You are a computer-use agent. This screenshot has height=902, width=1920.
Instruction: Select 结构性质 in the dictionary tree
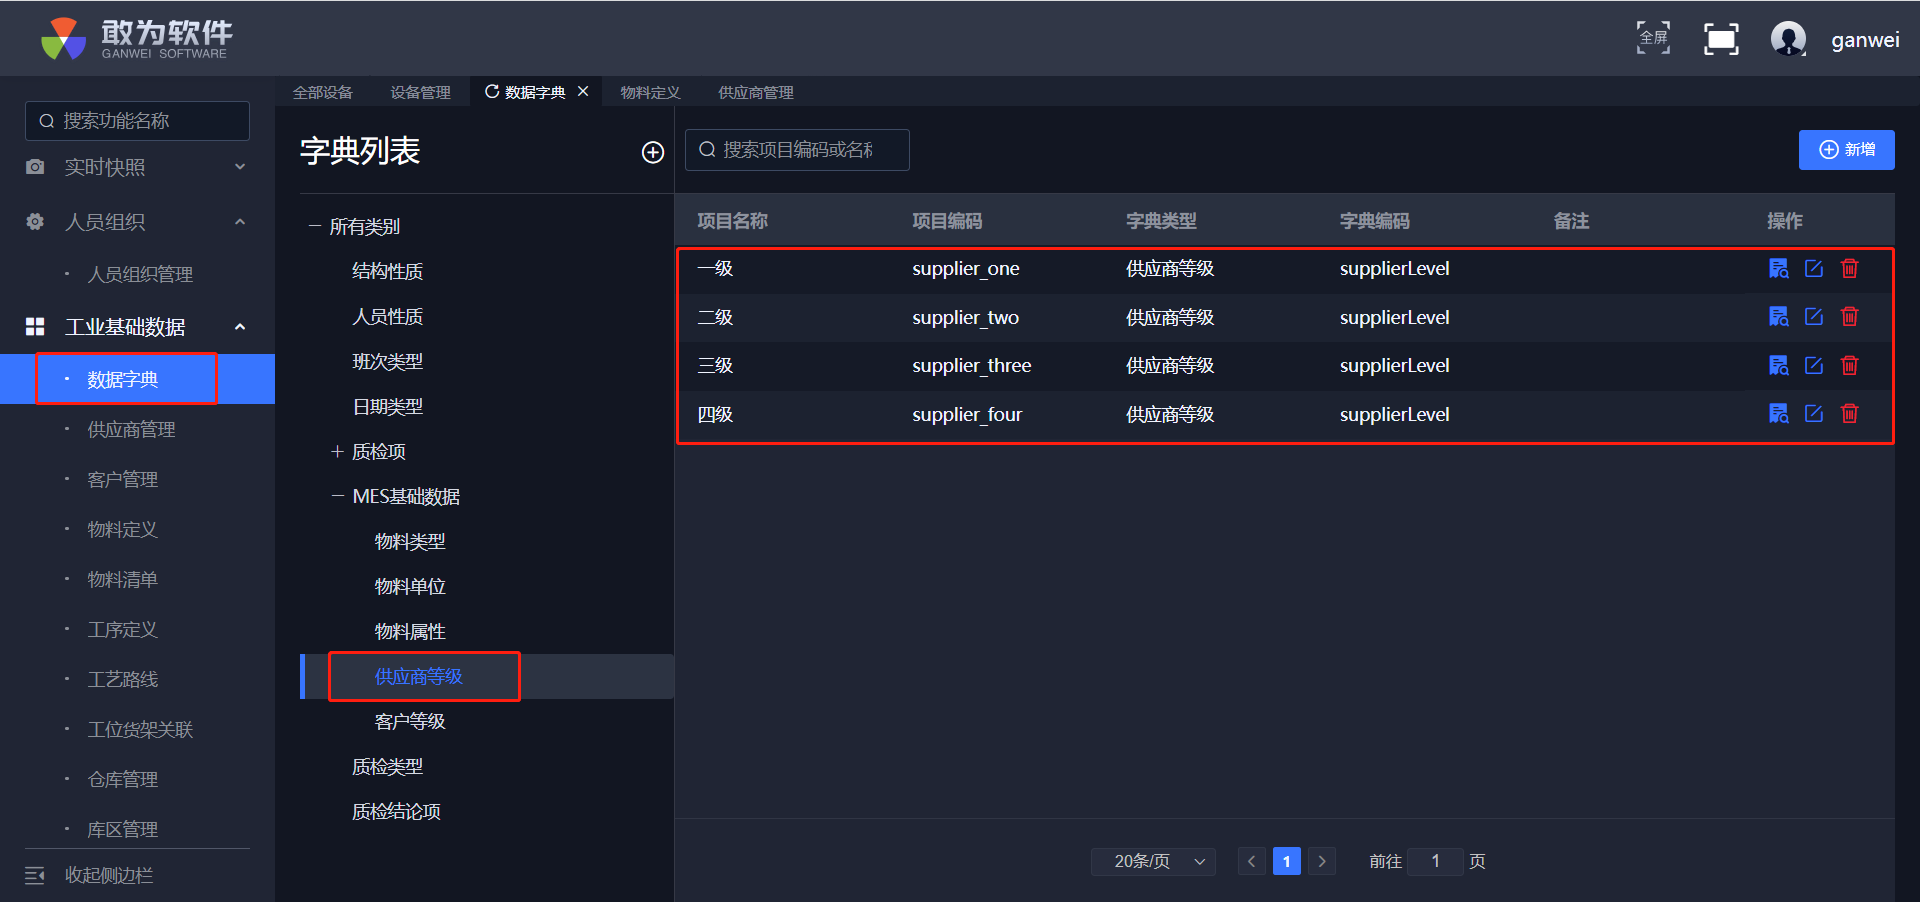[x=388, y=272]
